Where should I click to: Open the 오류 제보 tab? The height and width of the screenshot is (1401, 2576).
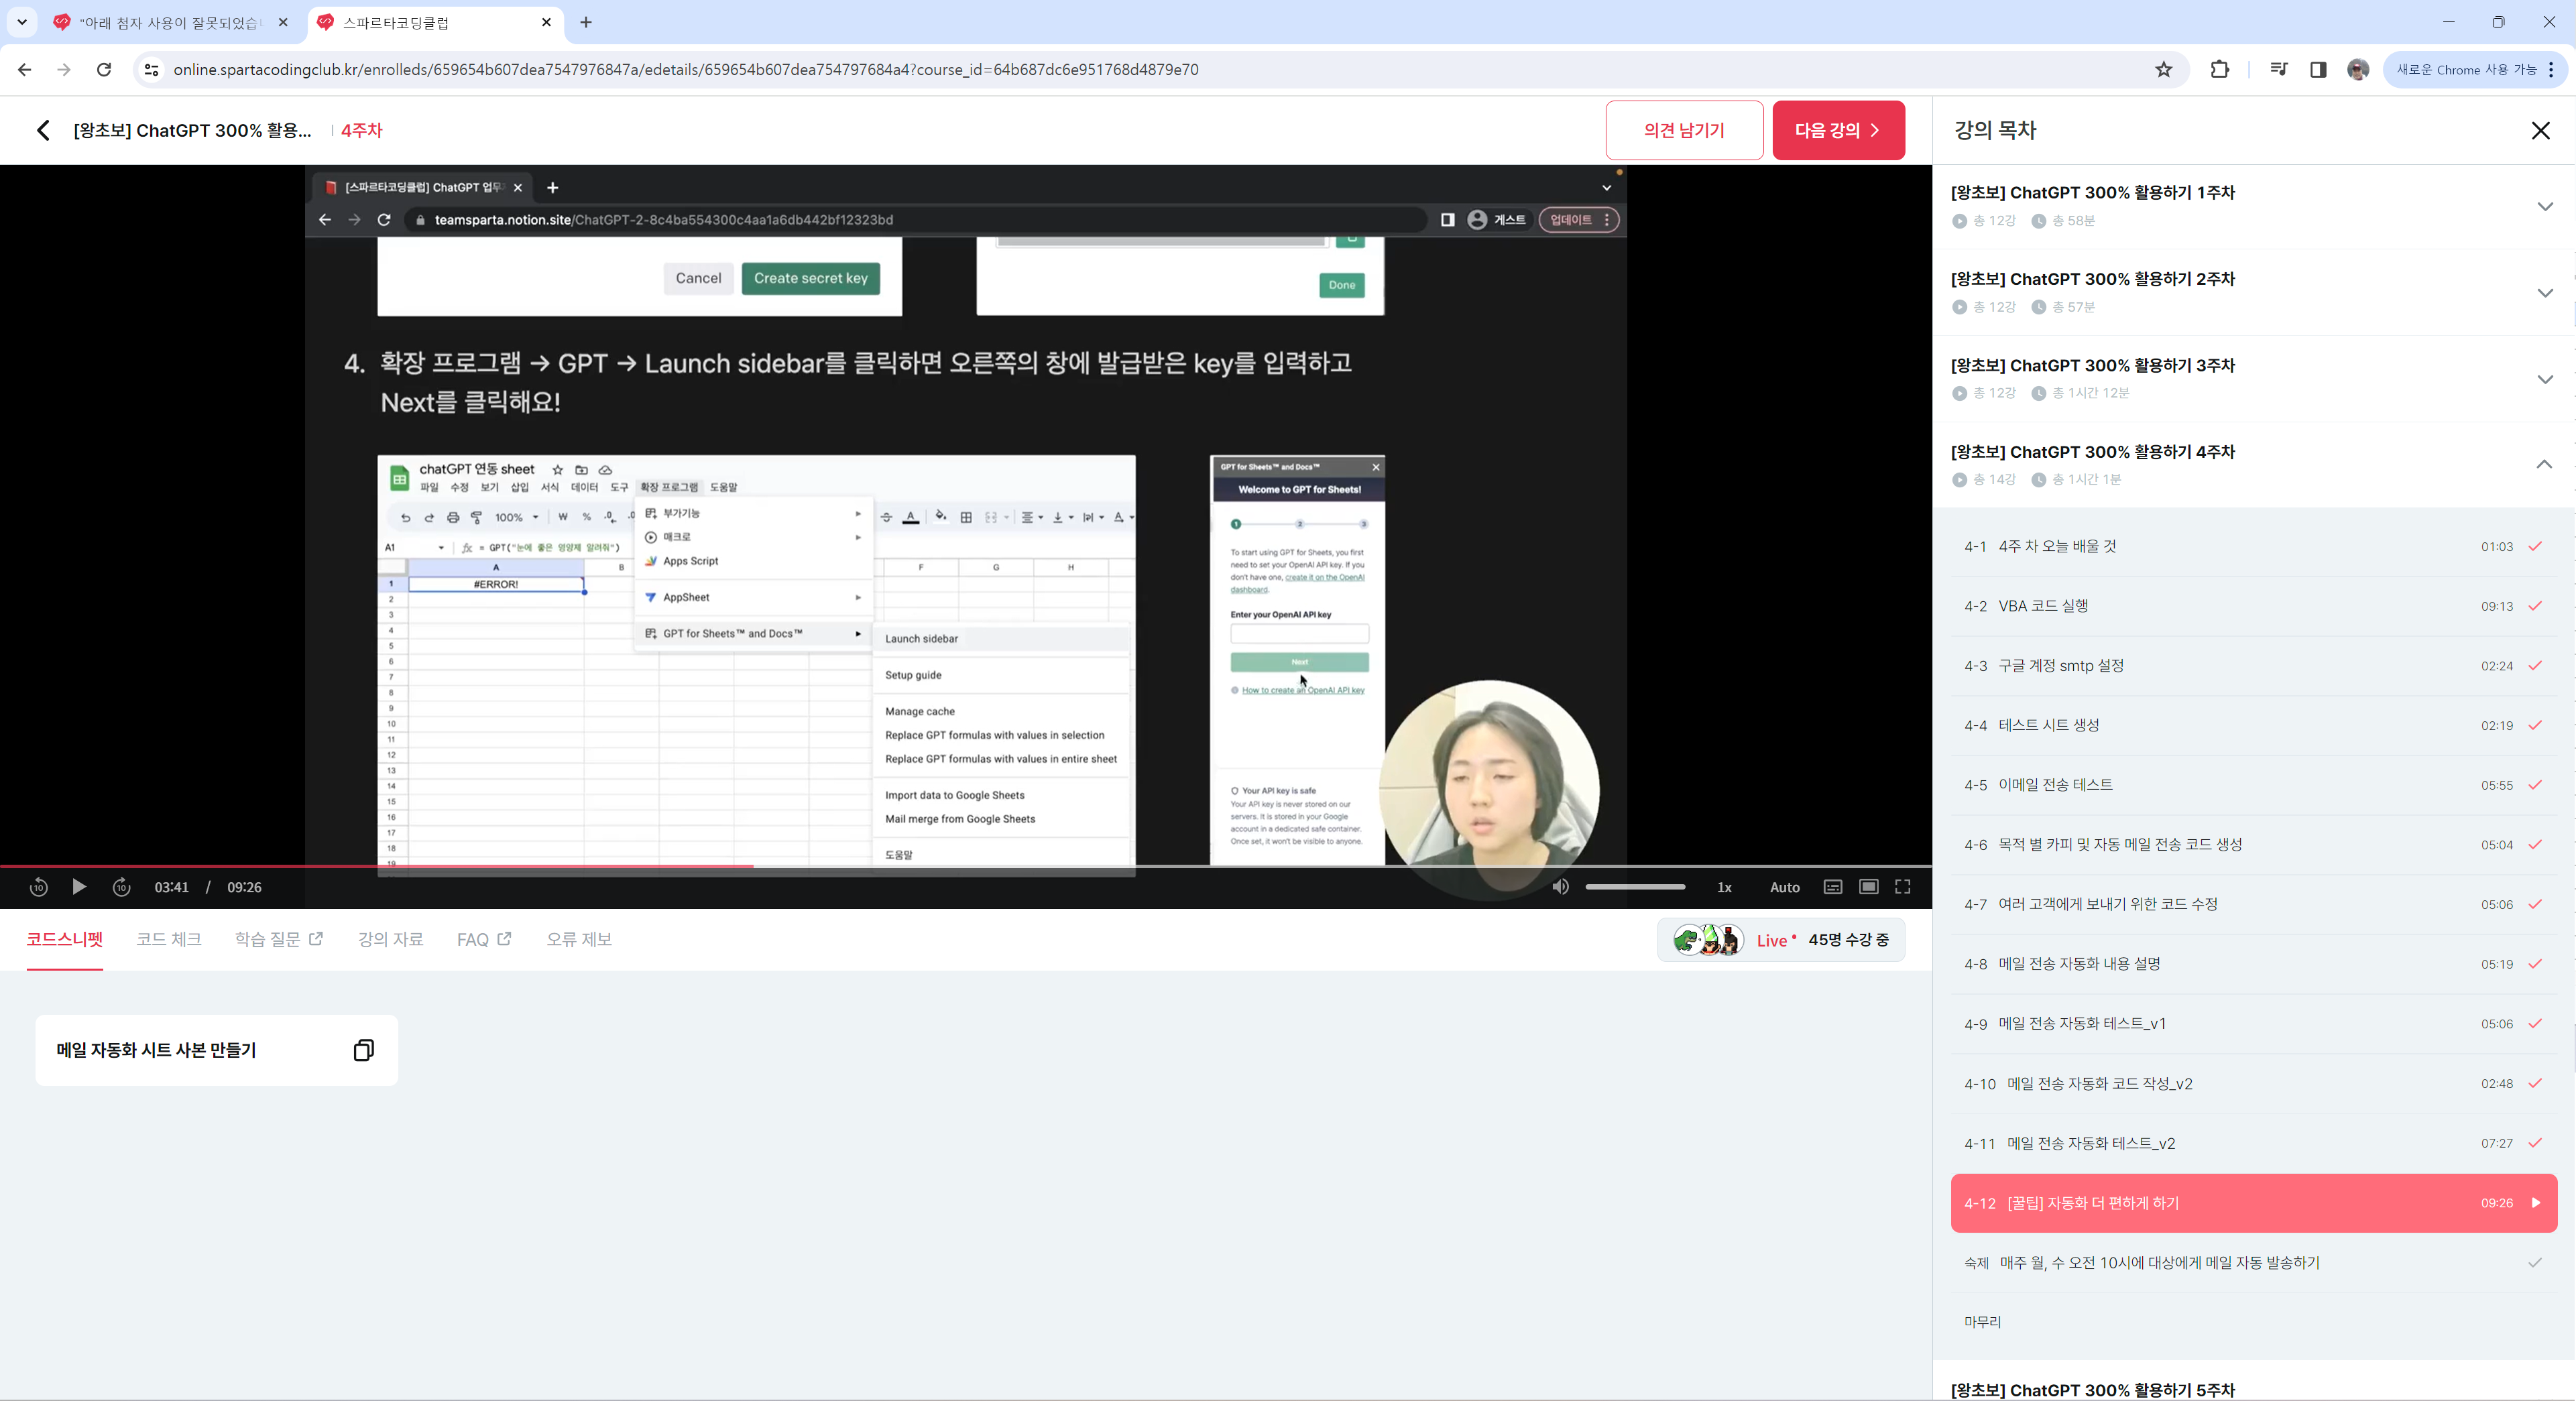(x=579, y=940)
